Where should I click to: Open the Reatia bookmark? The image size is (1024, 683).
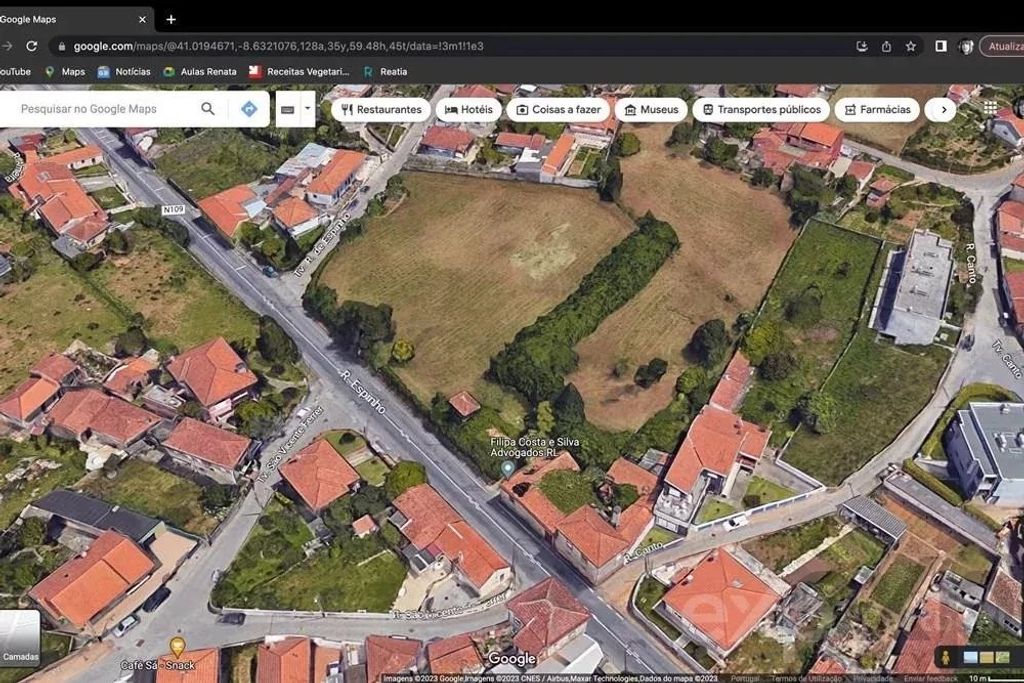click(x=385, y=72)
